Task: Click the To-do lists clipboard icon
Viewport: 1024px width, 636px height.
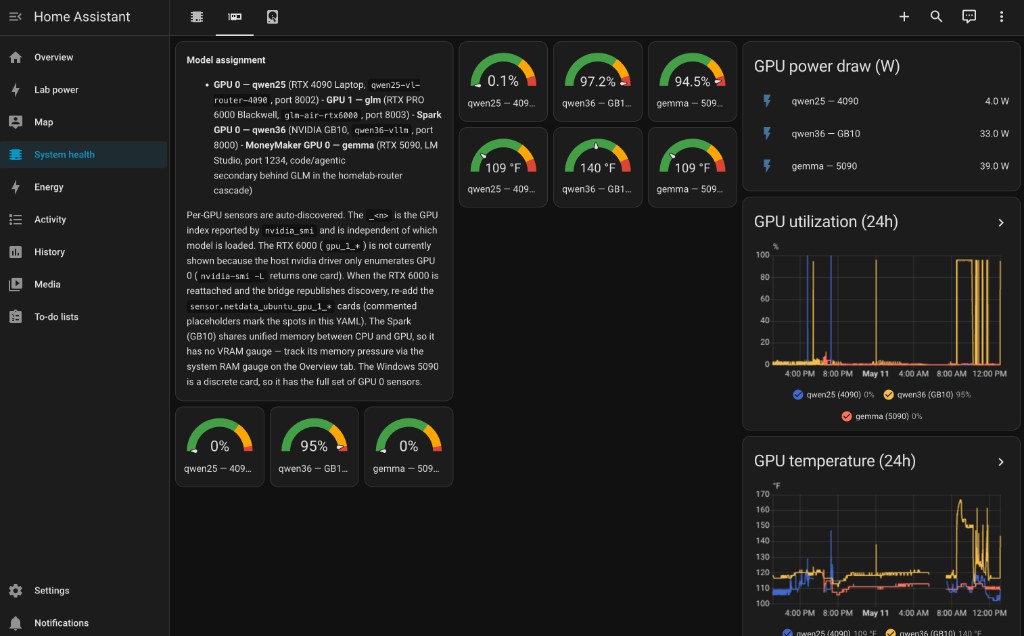Action: pyautogui.click(x=16, y=317)
